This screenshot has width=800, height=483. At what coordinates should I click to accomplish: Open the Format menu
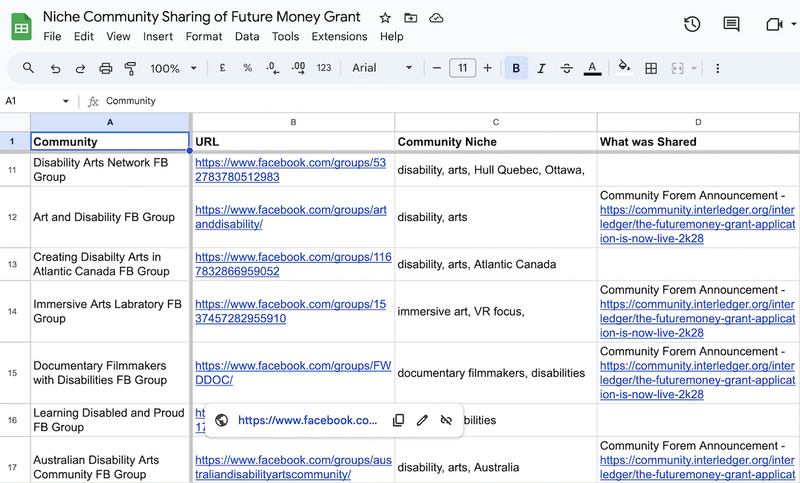pyautogui.click(x=204, y=36)
